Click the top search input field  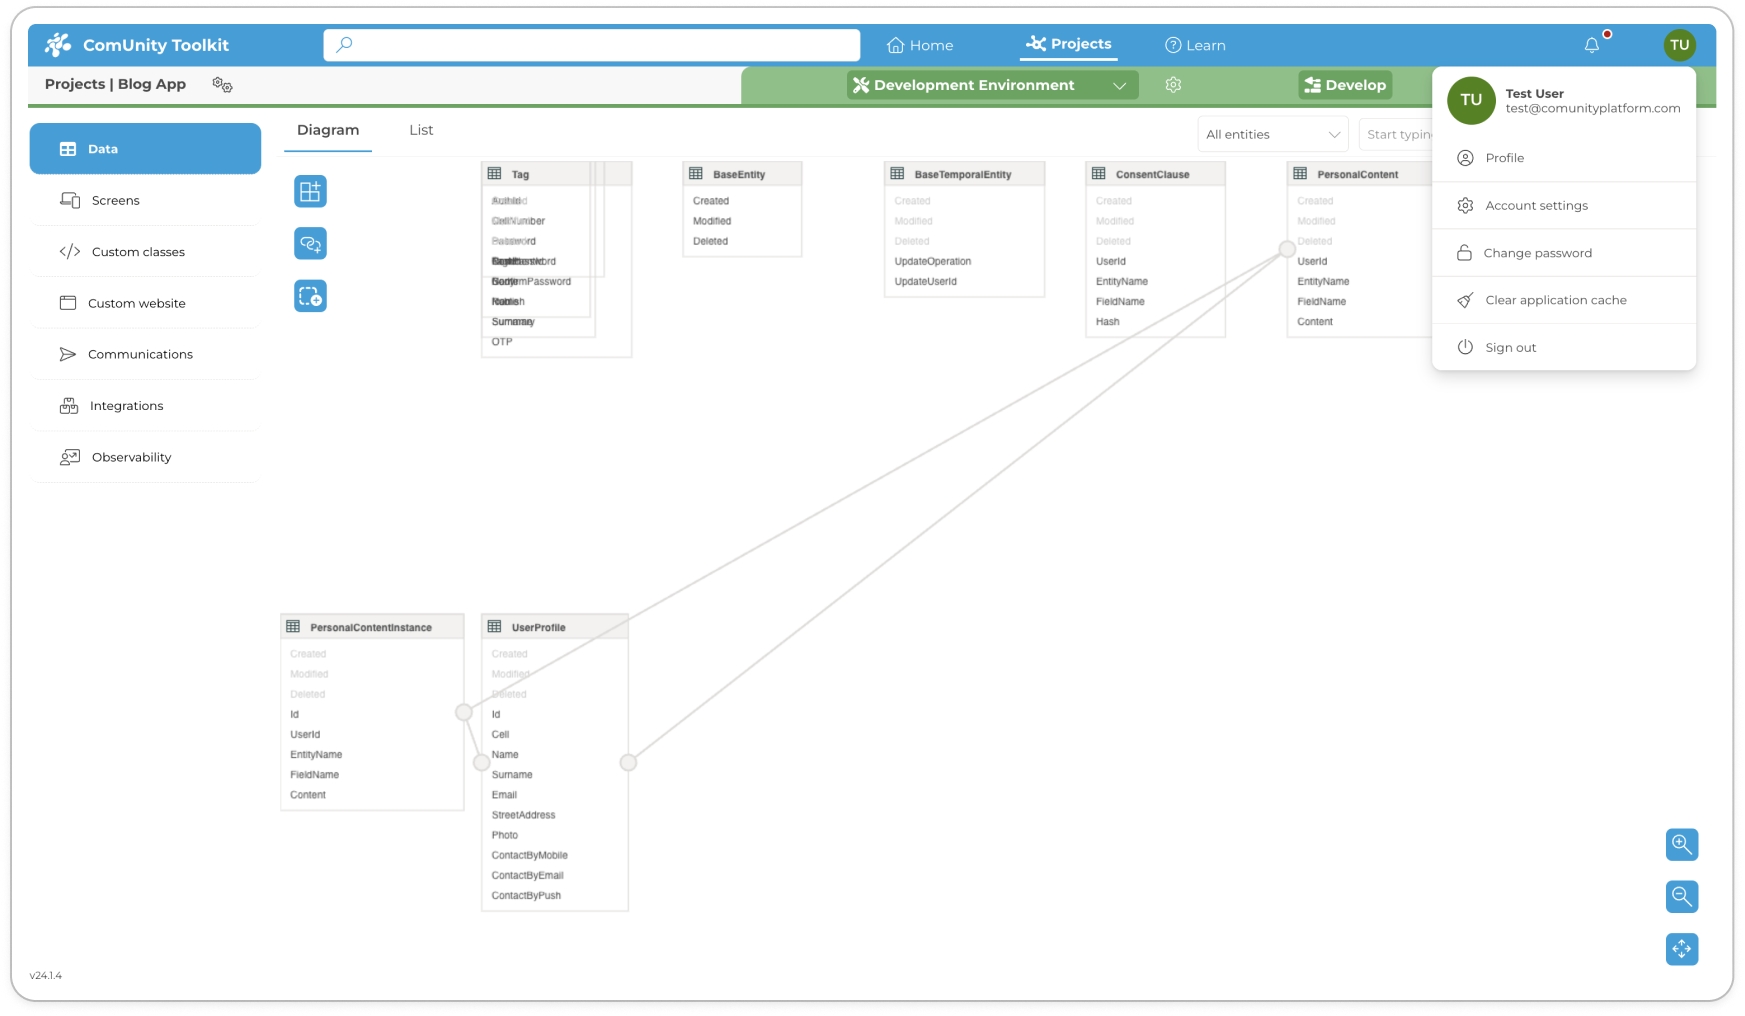click(592, 45)
